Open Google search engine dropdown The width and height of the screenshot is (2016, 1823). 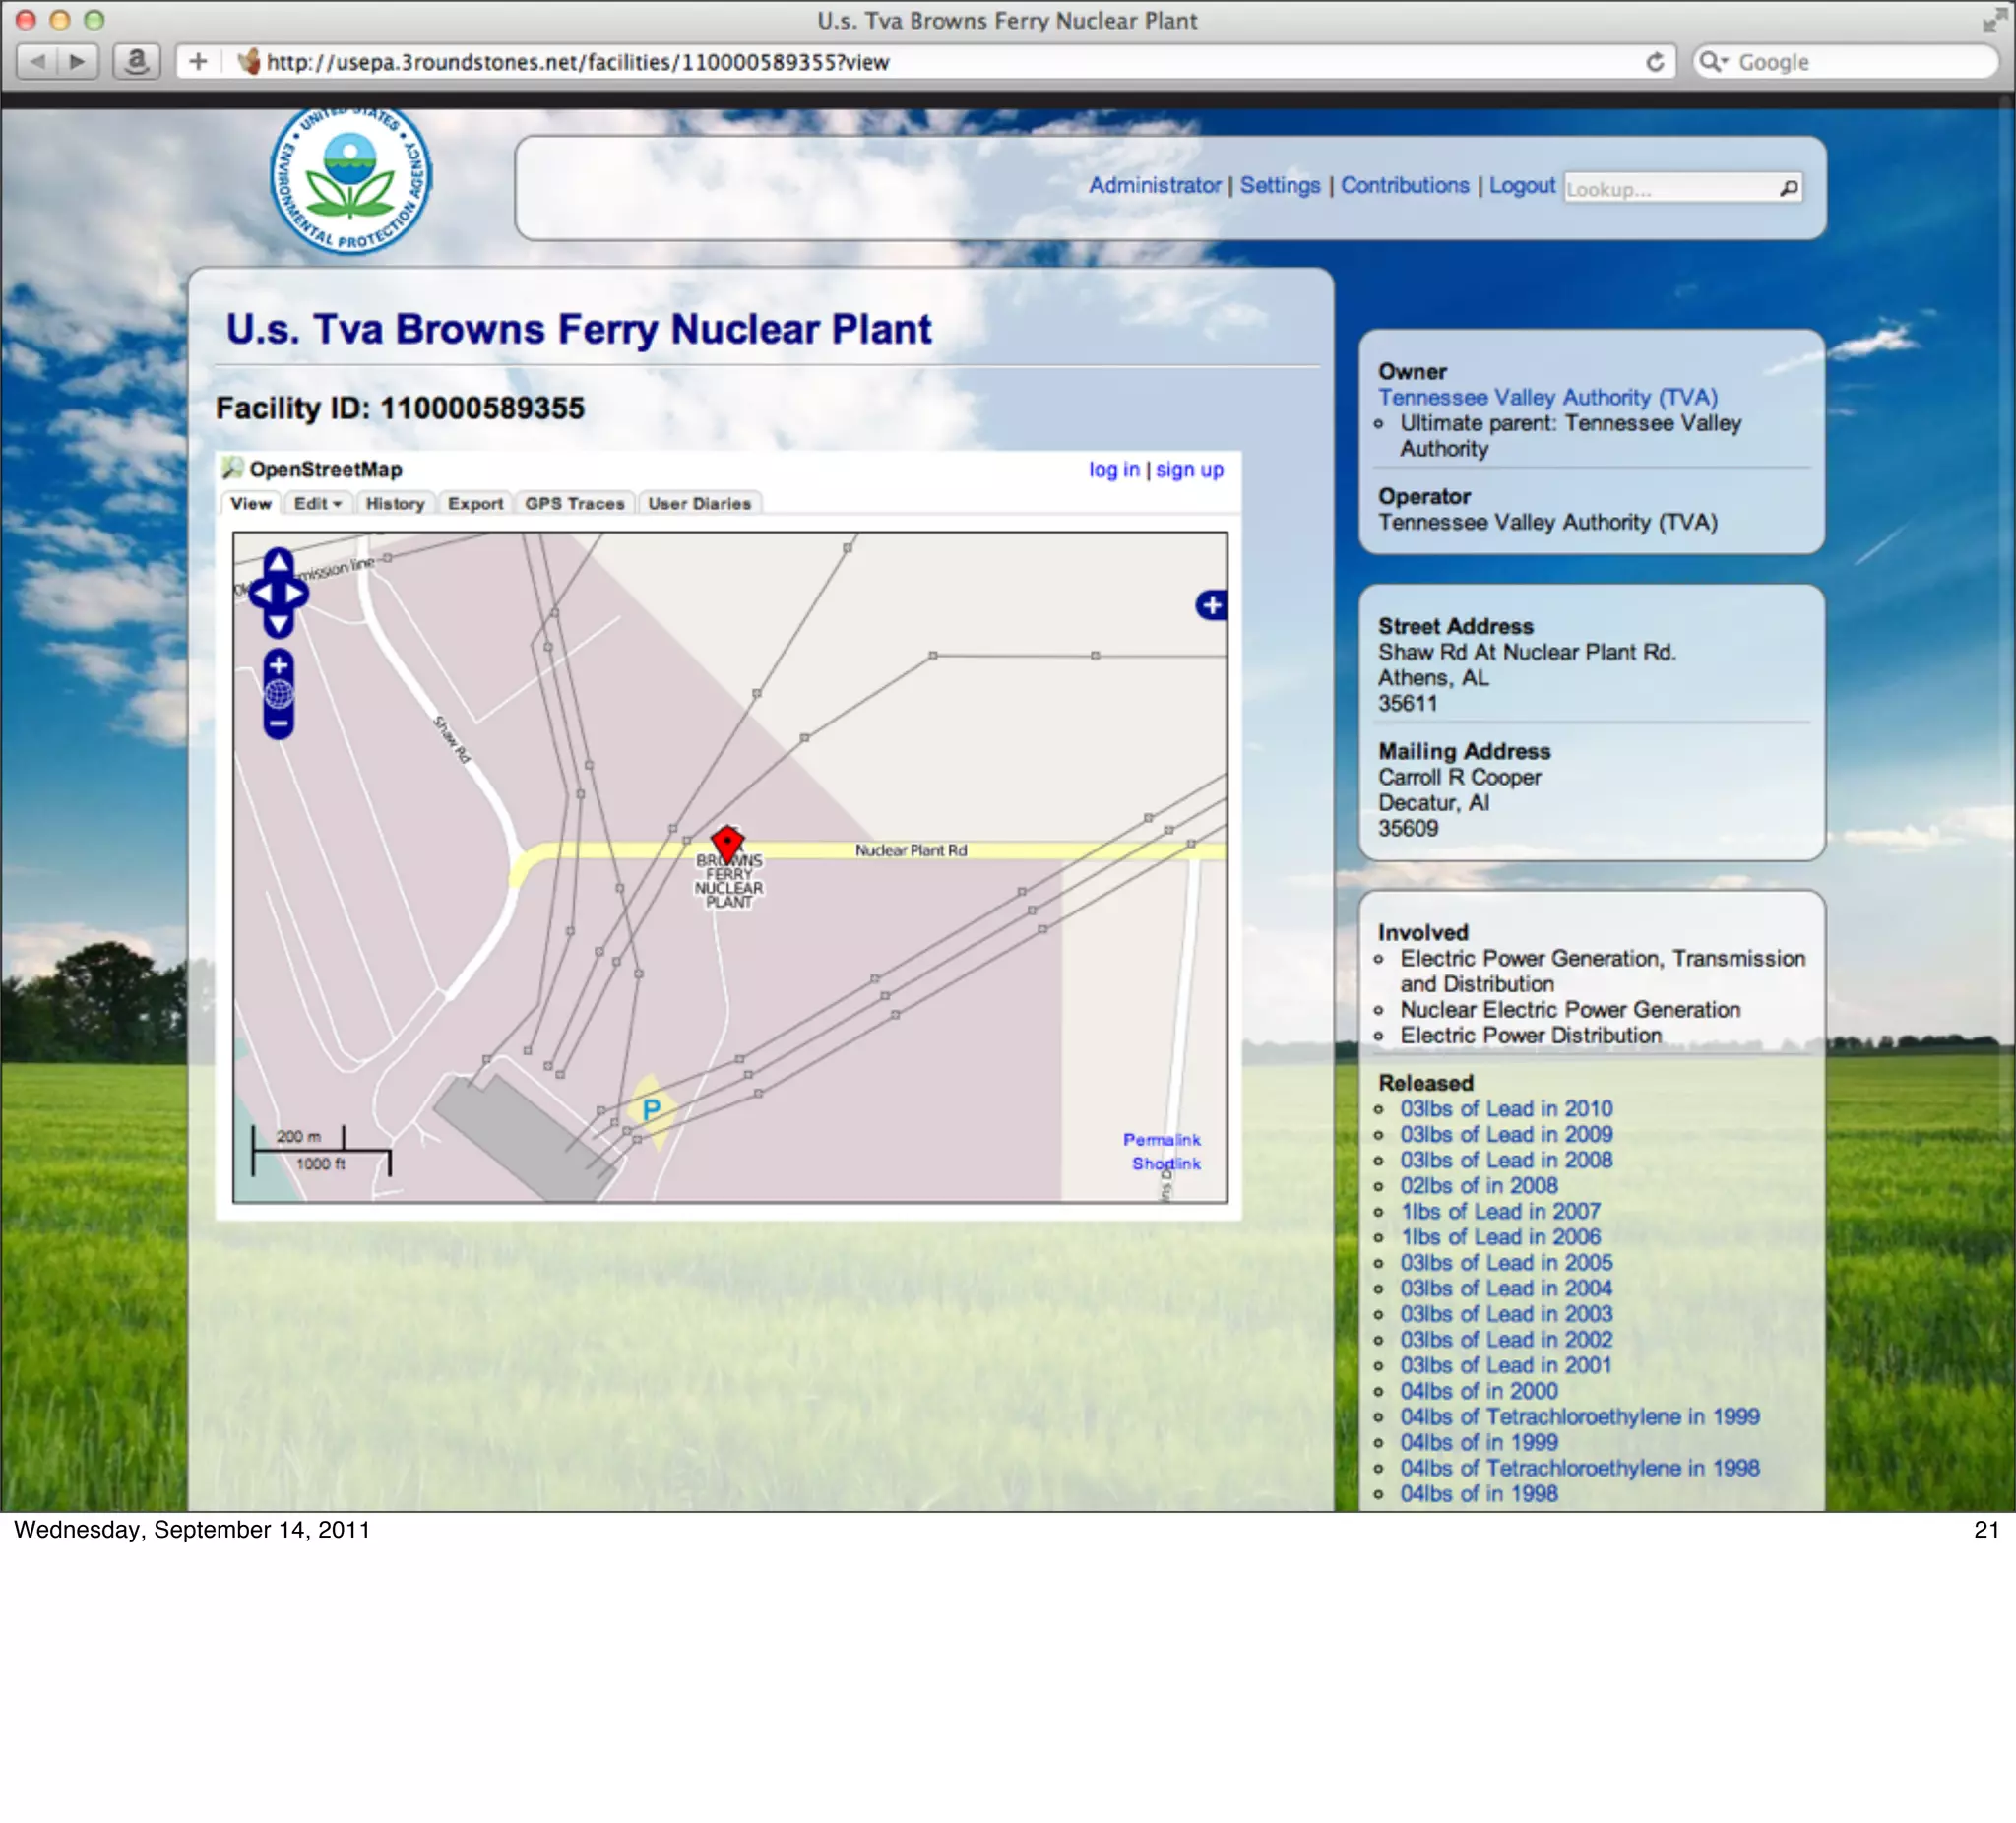click(1714, 62)
